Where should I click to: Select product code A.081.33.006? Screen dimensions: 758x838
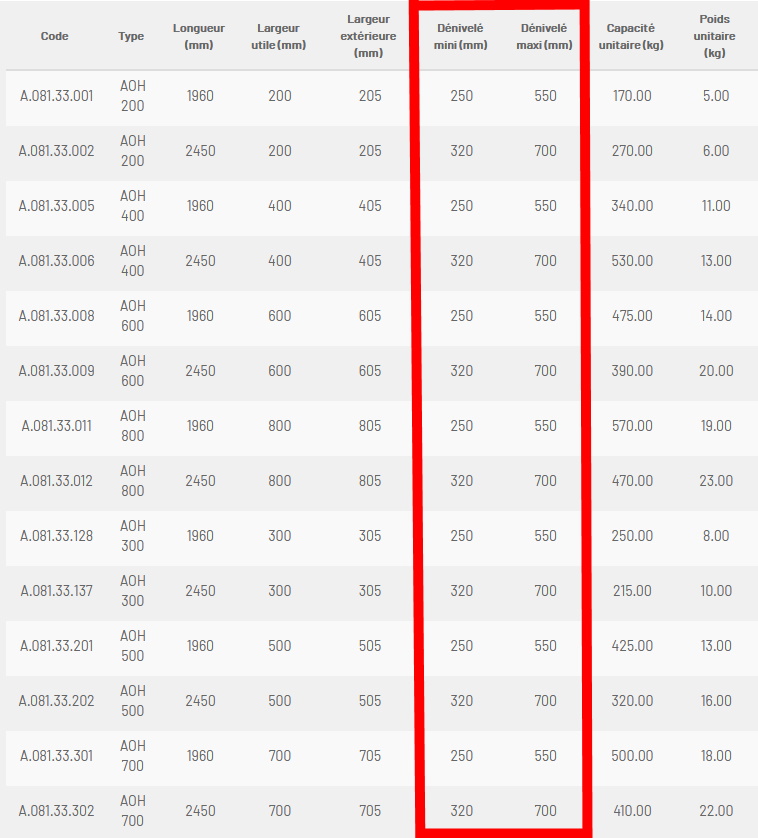(x=57, y=261)
